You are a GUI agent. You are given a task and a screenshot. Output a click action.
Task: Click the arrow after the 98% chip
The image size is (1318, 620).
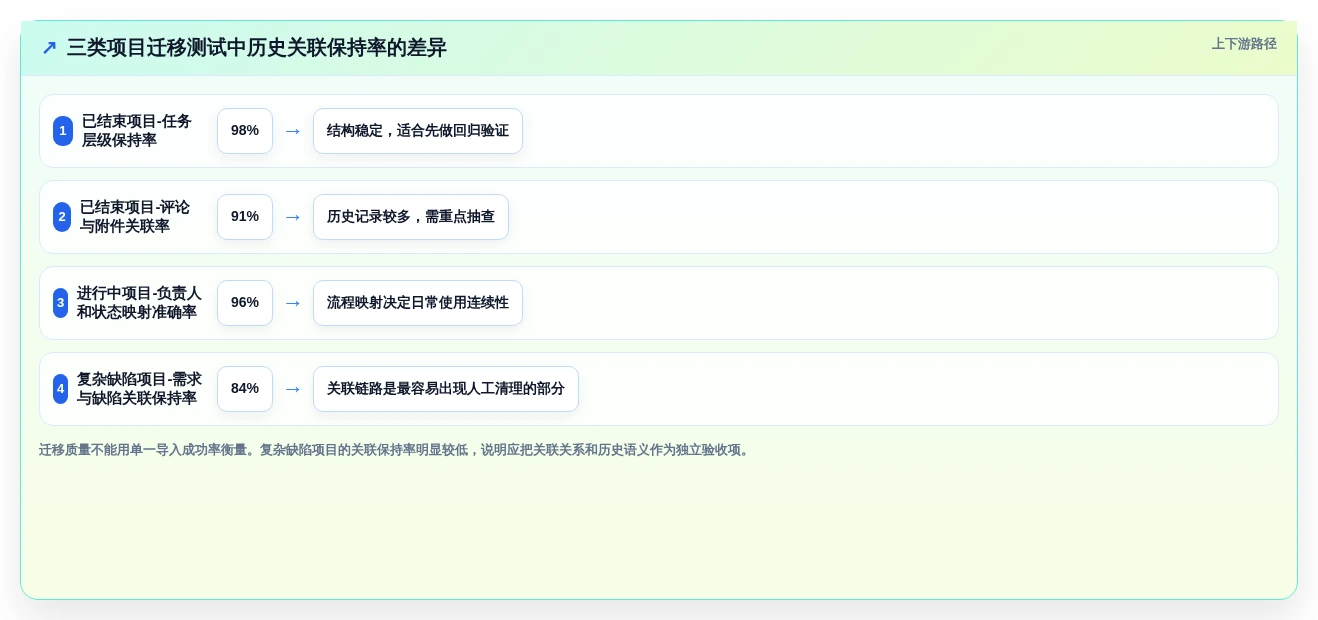point(293,131)
